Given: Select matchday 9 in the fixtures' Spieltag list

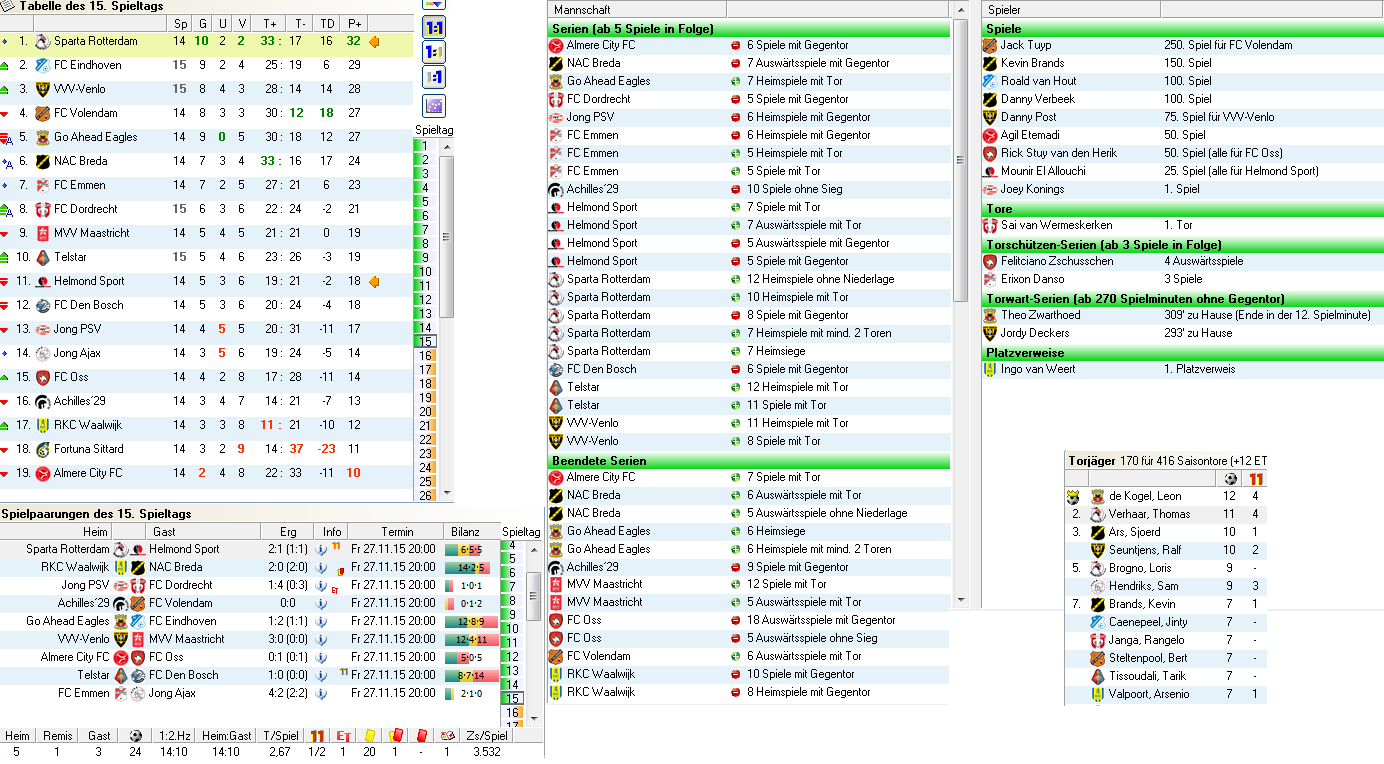Looking at the screenshot, I should [x=512, y=615].
